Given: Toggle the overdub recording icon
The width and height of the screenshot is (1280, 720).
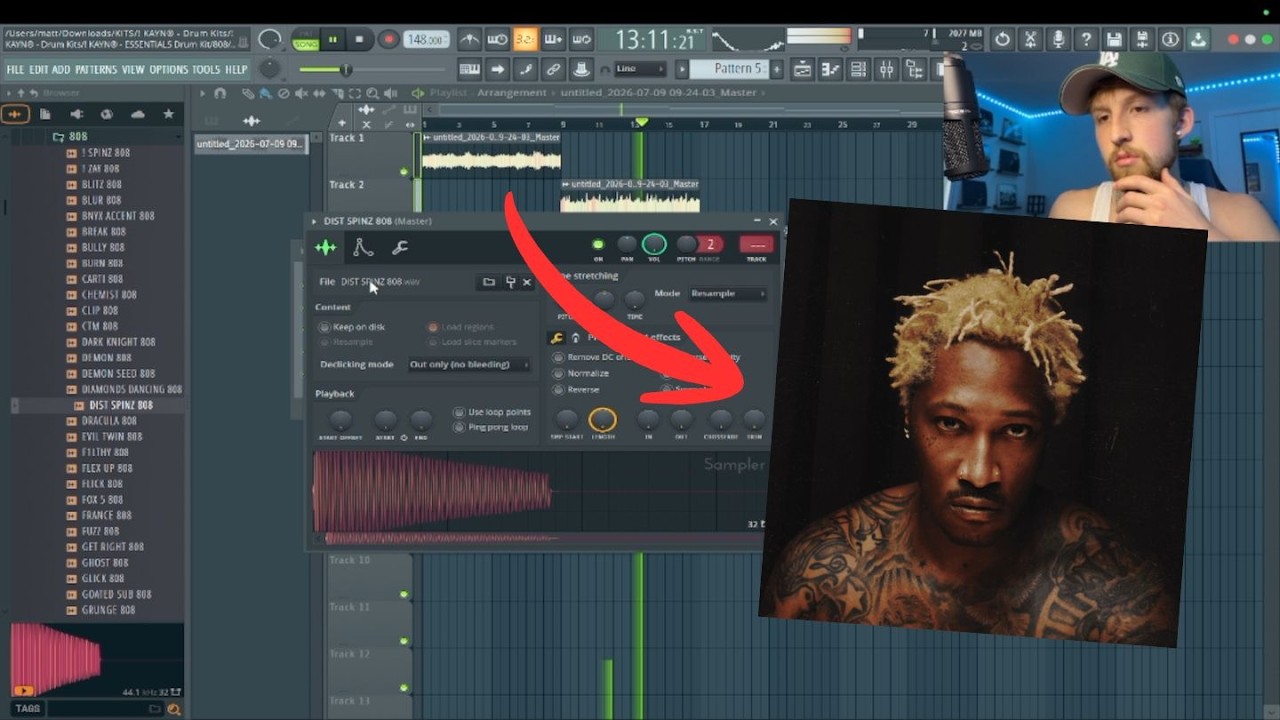Looking at the screenshot, I should click(553, 40).
